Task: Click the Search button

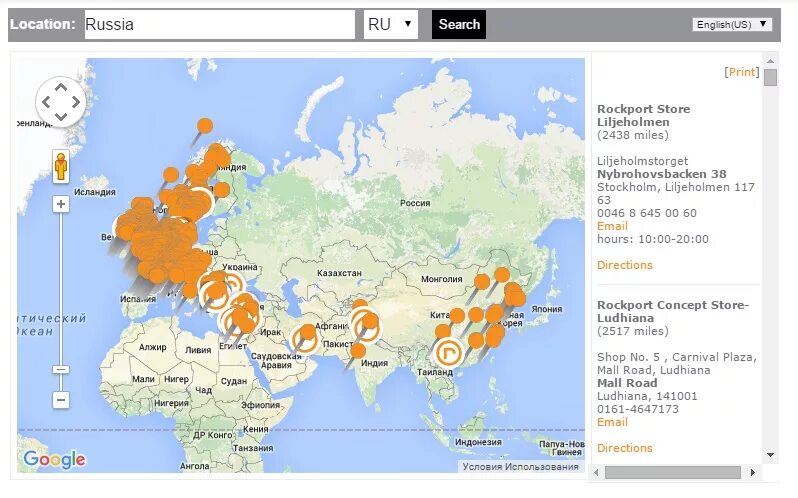Action: (459, 24)
